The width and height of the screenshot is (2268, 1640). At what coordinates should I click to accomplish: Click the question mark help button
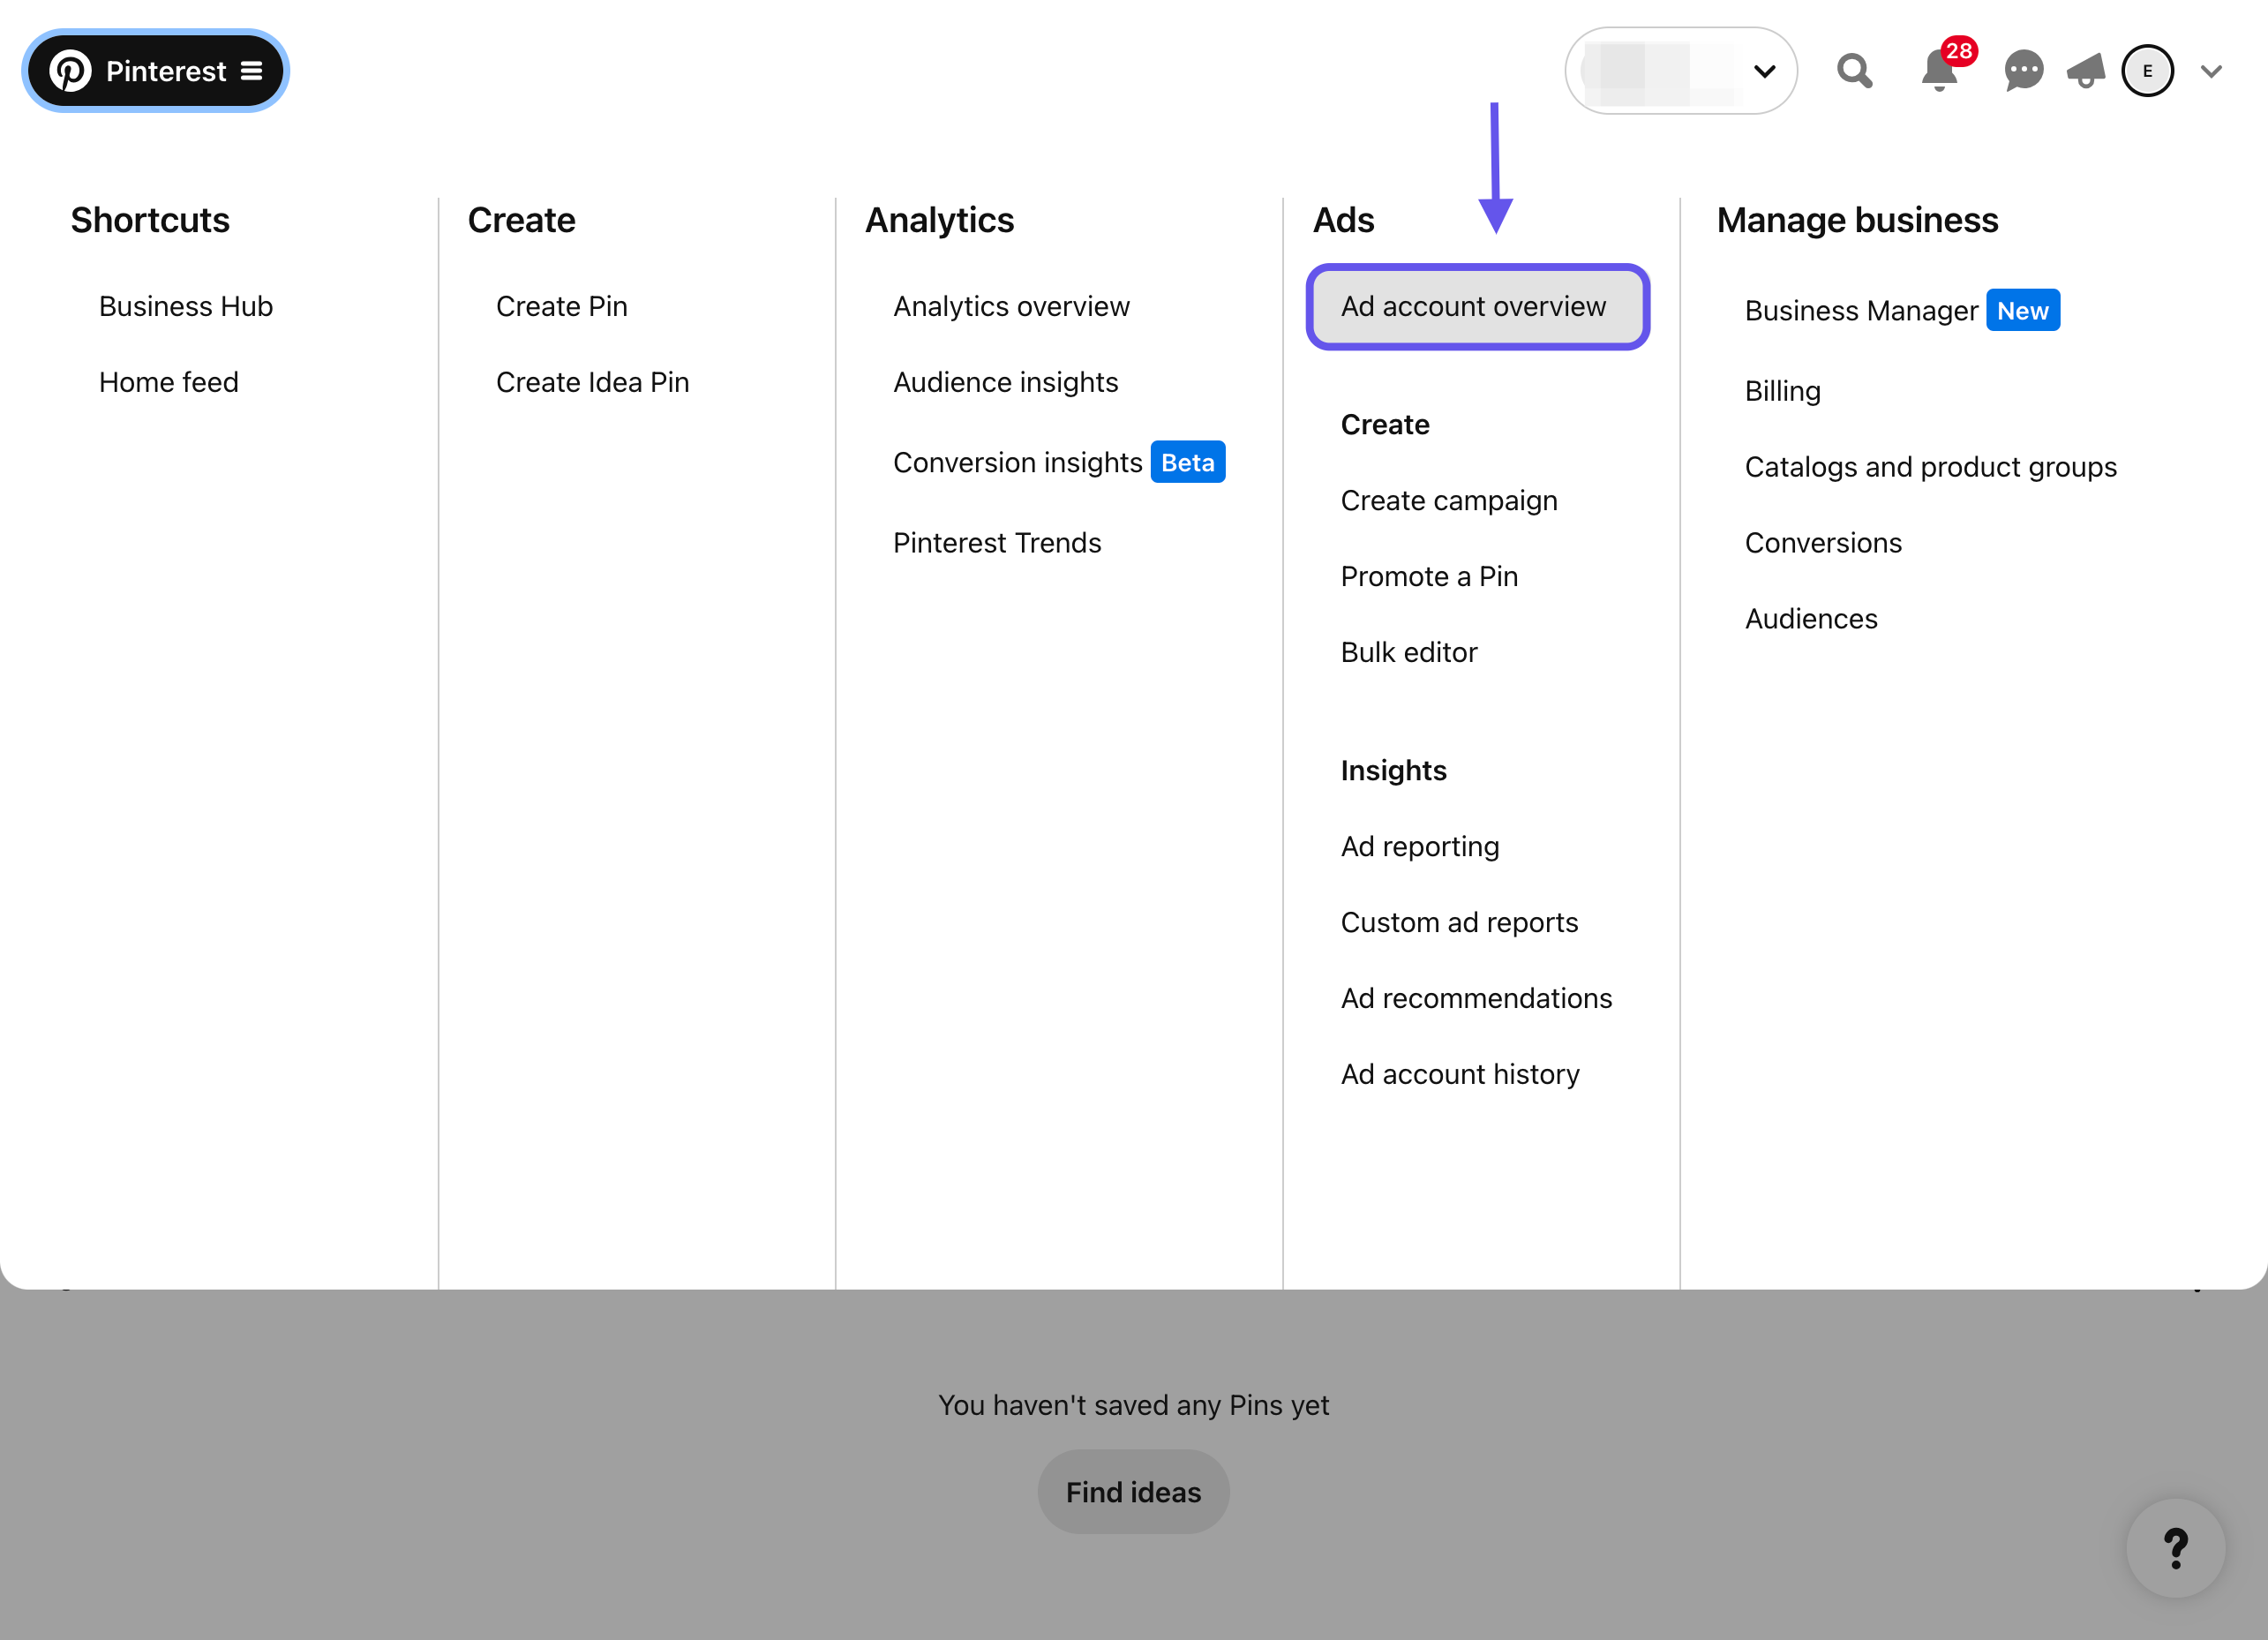[2175, 1547]
